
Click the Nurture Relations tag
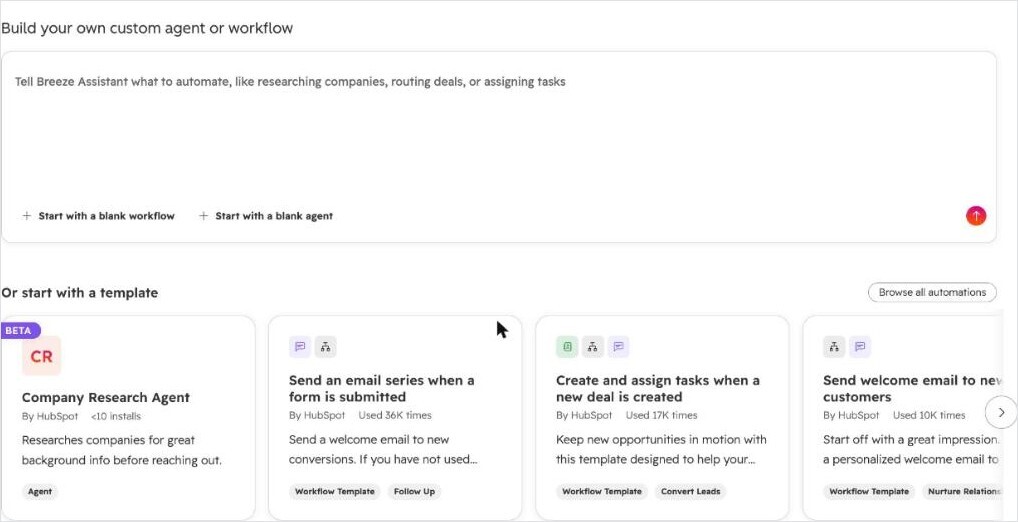pyautogui.click(x=962, y=491)
